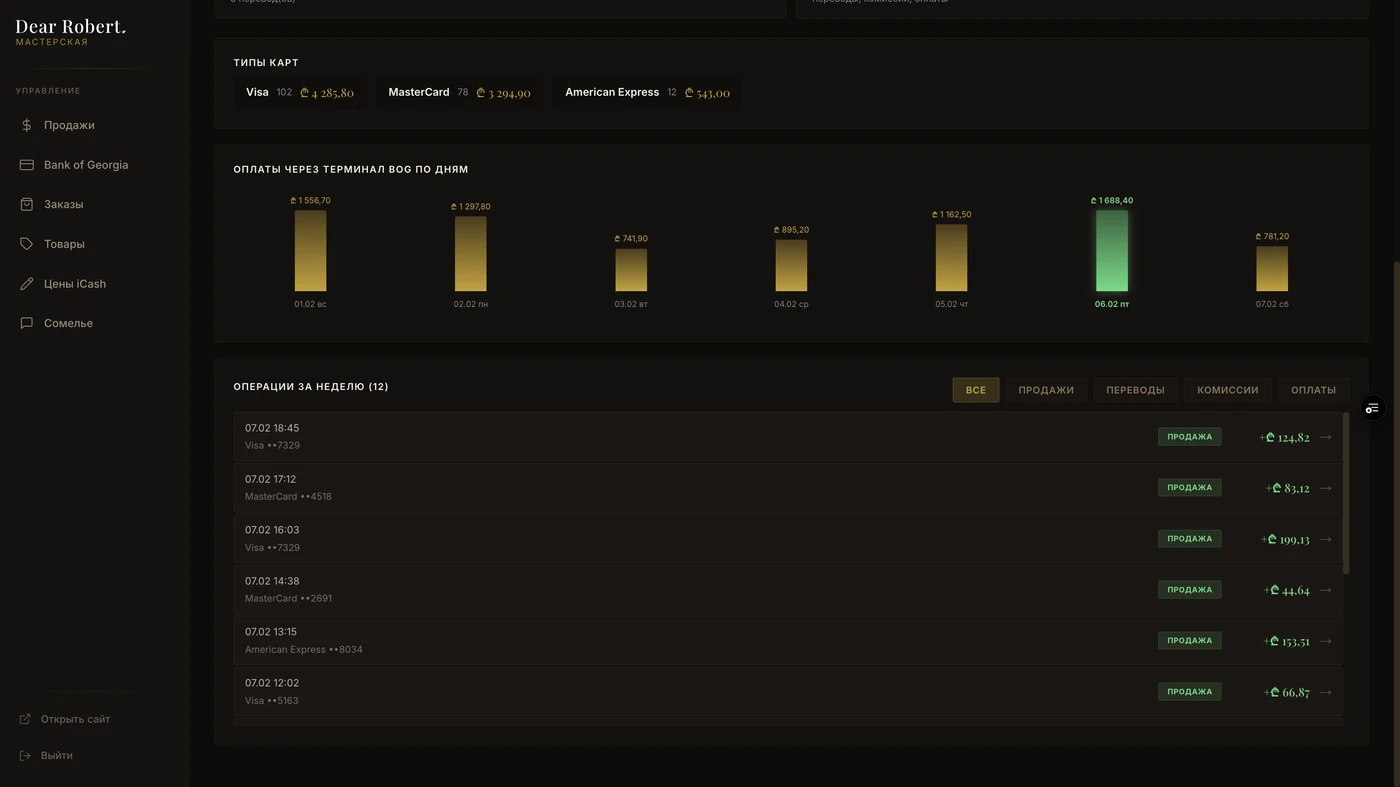Click the logout icon beside Выйти

(25, 755)
